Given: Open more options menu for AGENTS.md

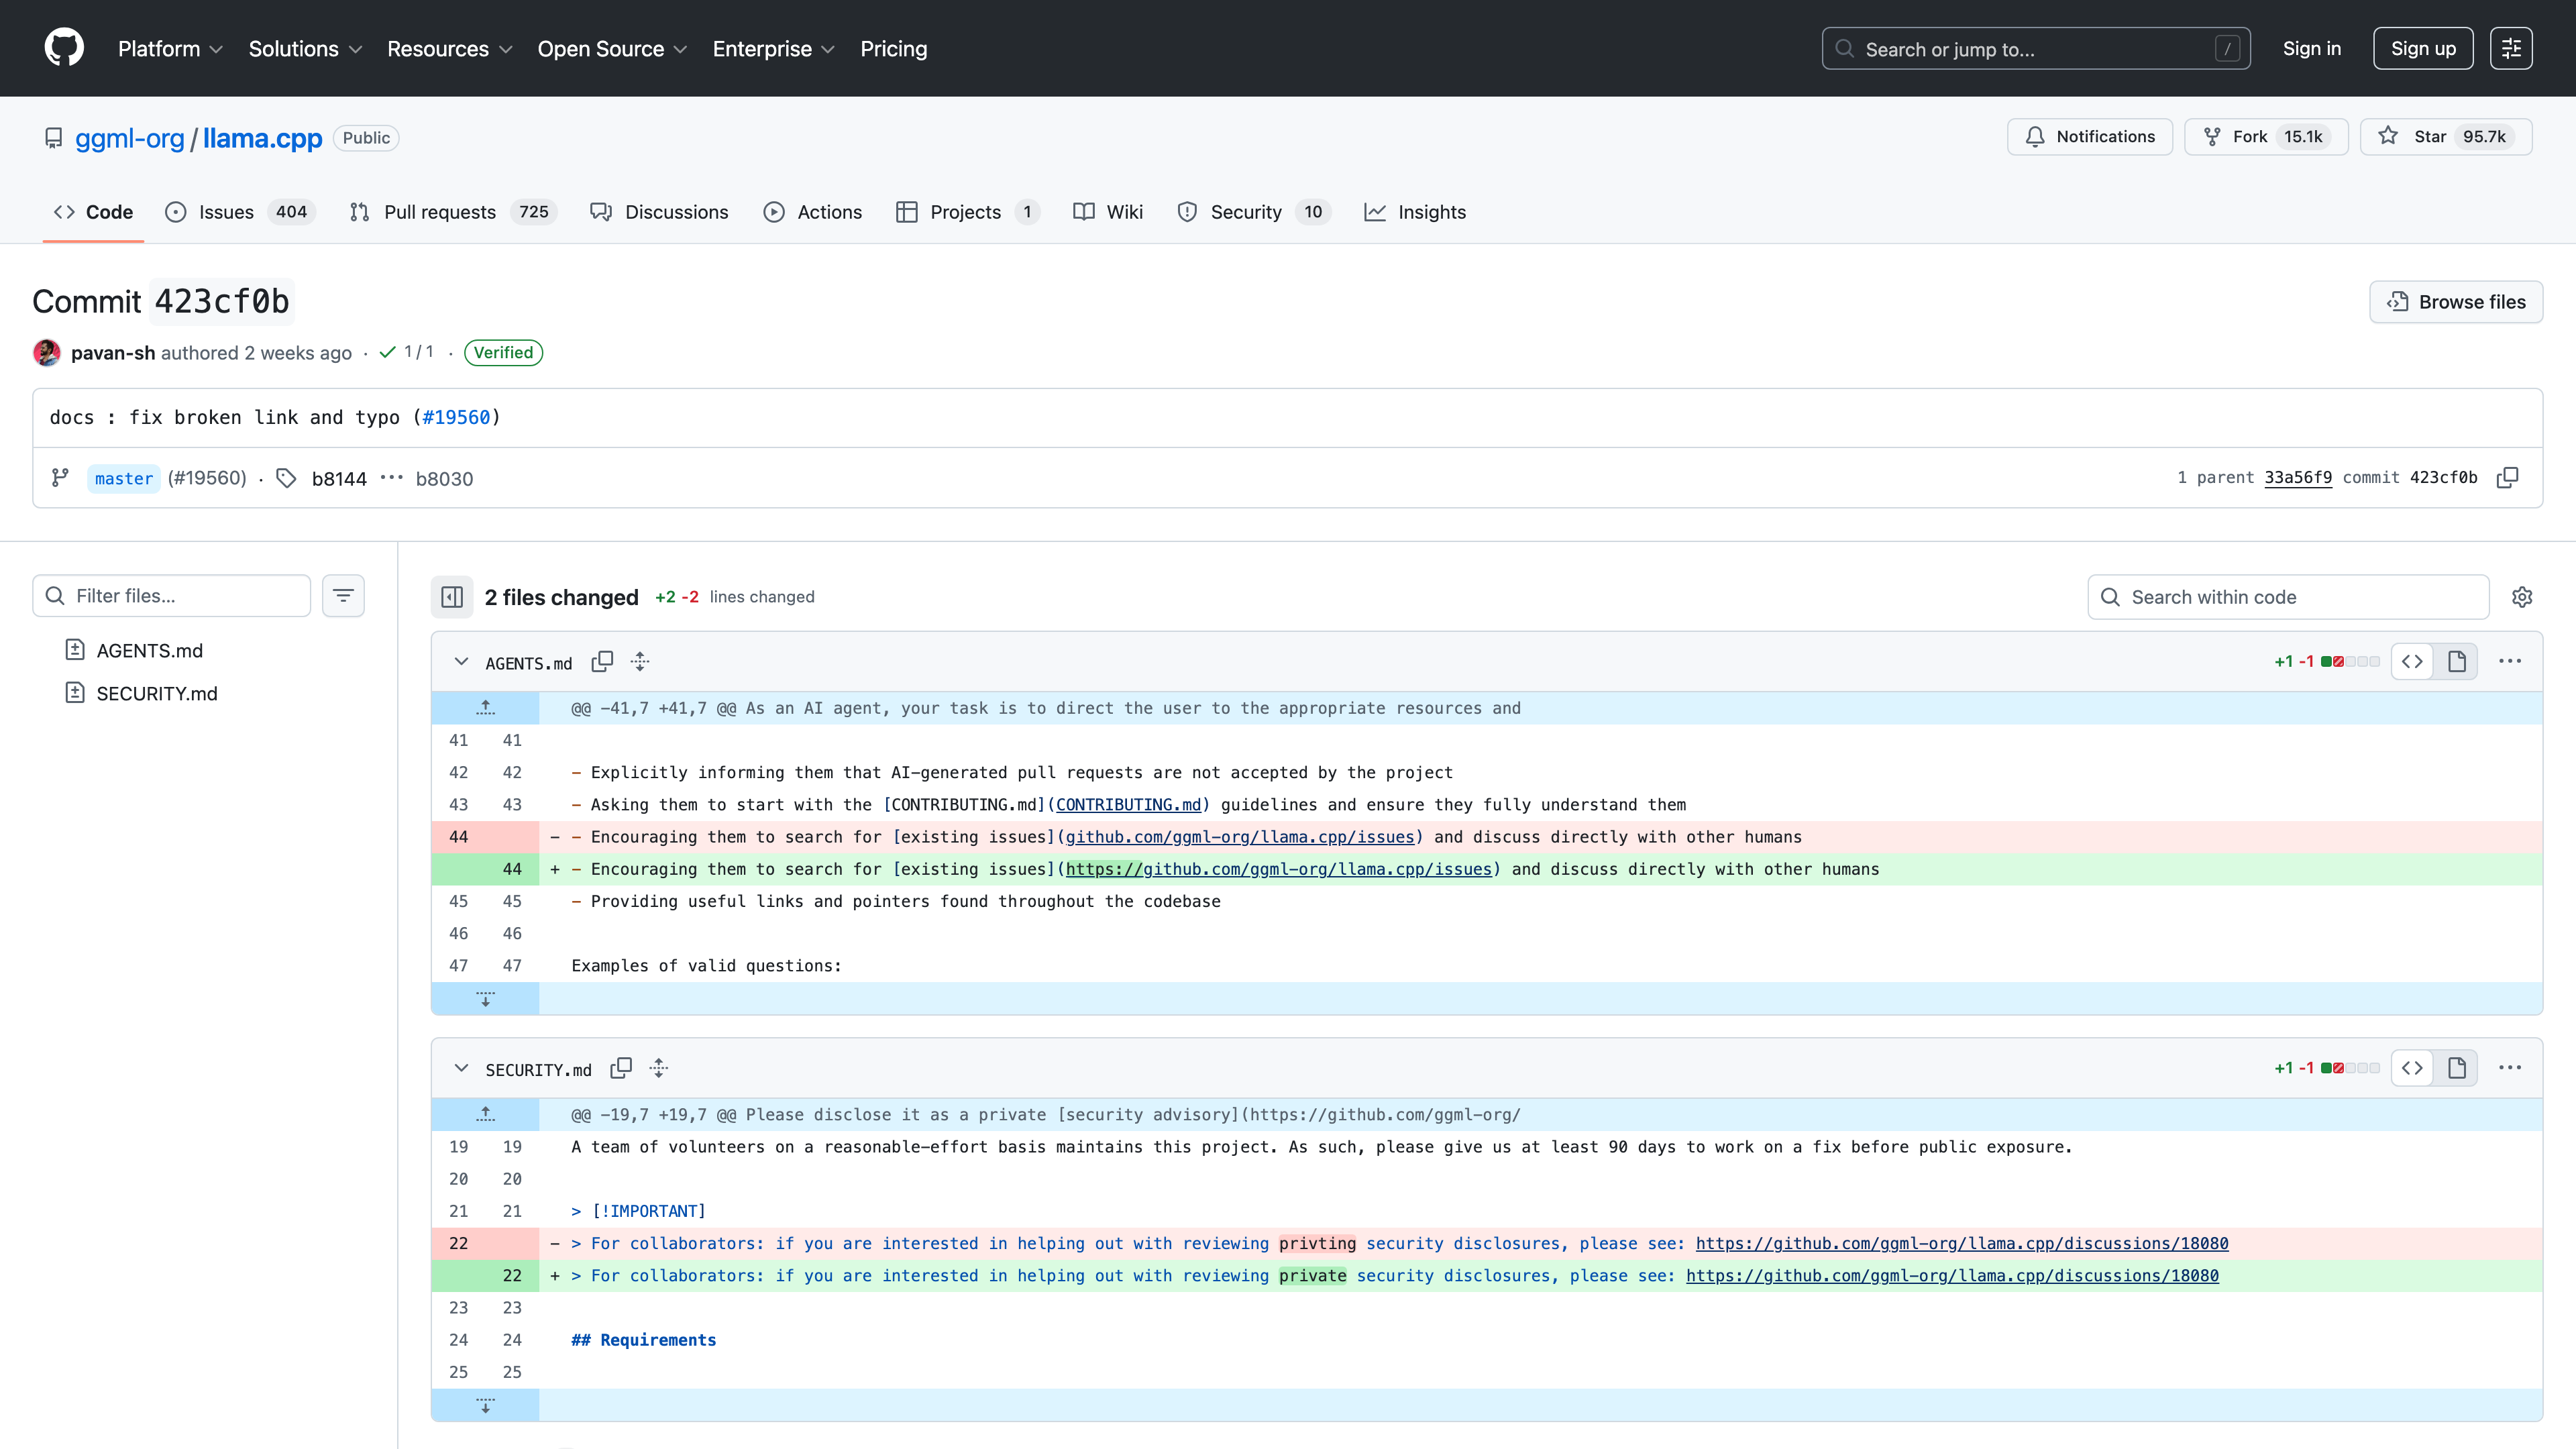Looking at the screenshot, I should 2509,661.
